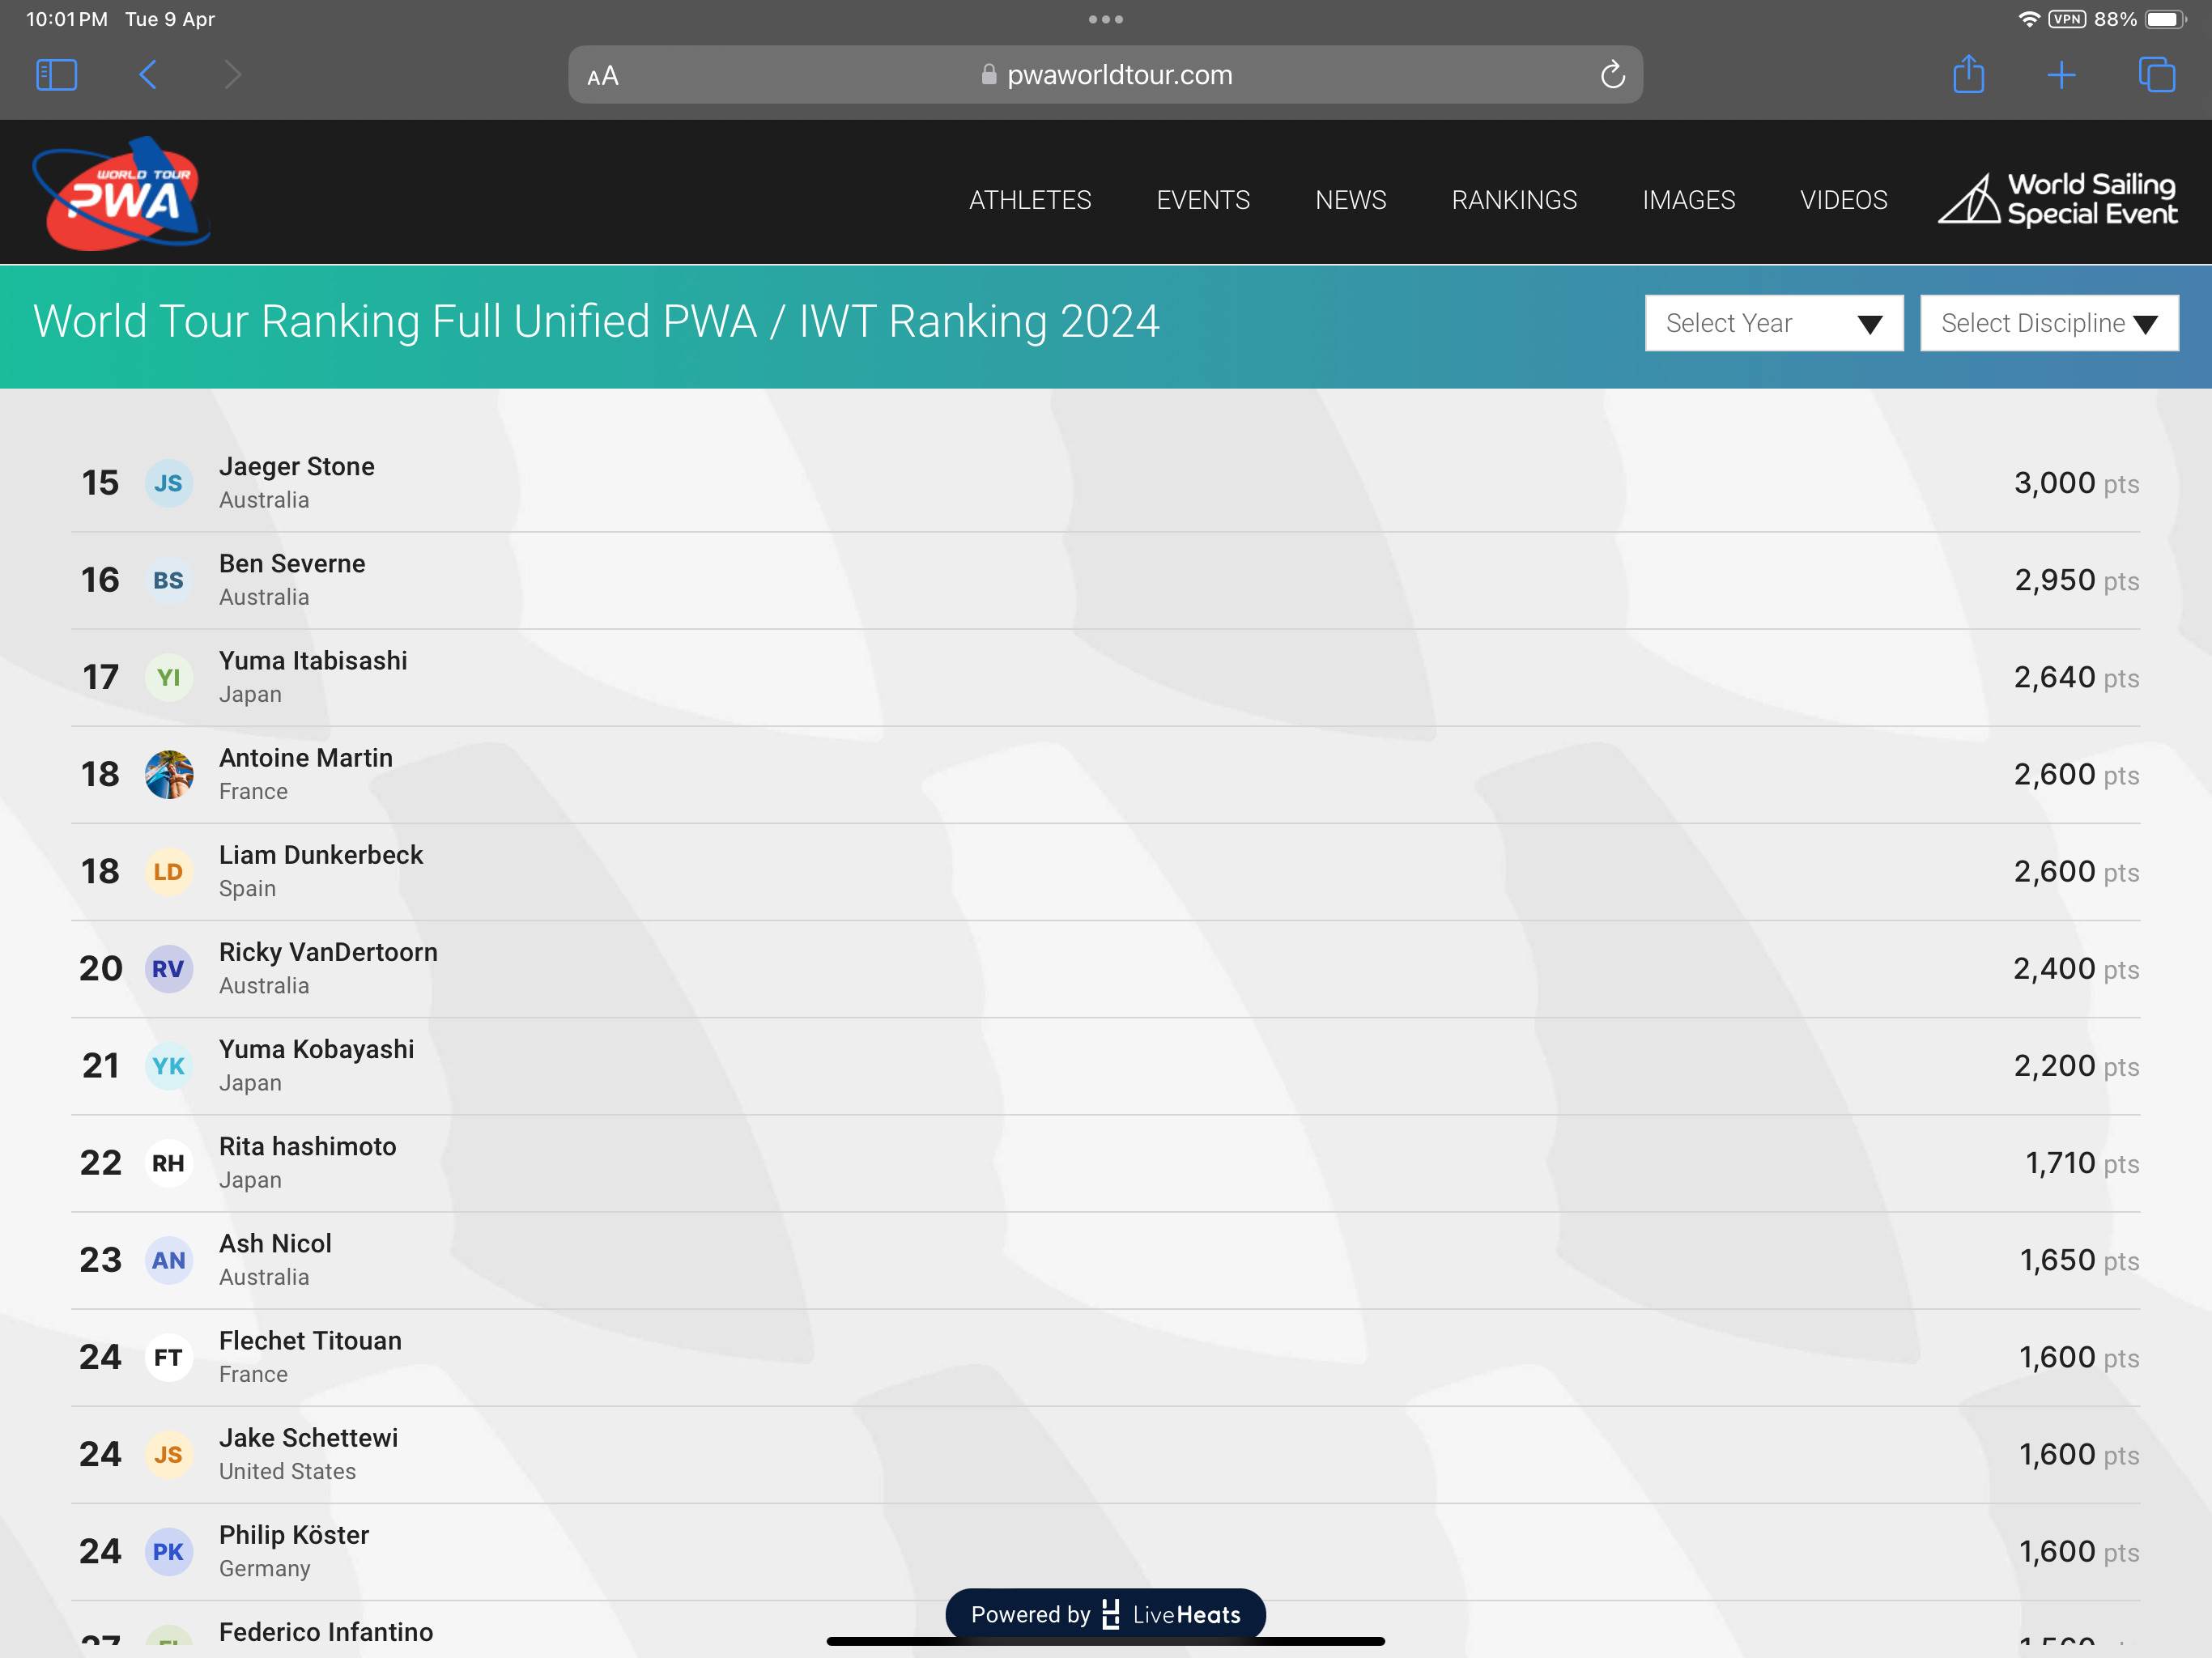Click the VIDEOS navigation link

tap(1843, 200)
